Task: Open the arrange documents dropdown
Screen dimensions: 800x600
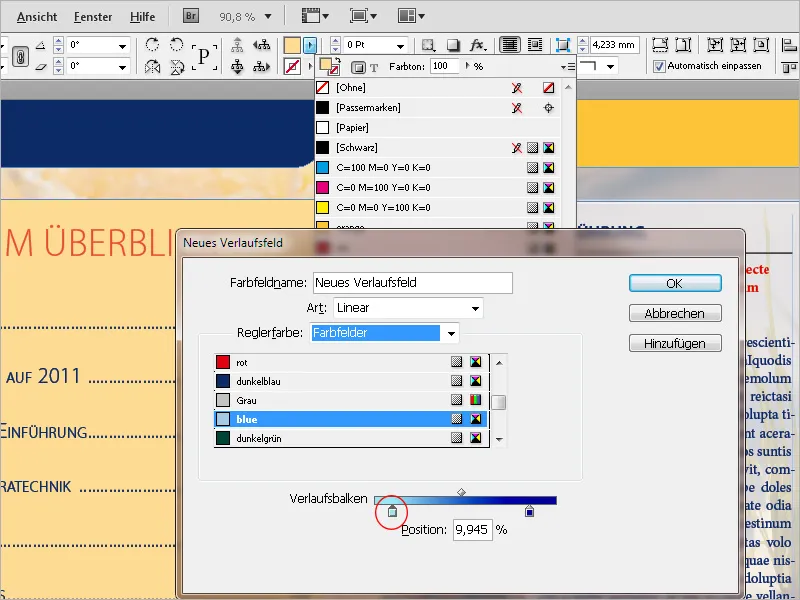Action: point(411,16)
